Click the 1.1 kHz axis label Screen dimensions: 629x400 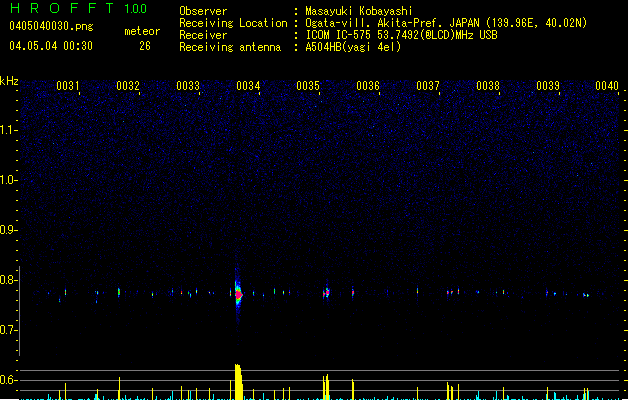tap(8, 130)
